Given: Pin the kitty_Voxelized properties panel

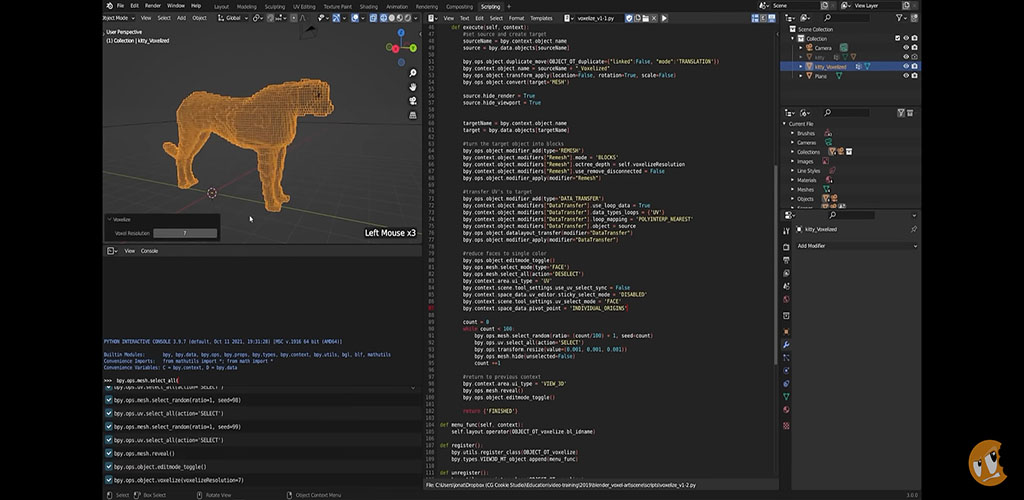Looking at the screenshot, I should (913, 229).
